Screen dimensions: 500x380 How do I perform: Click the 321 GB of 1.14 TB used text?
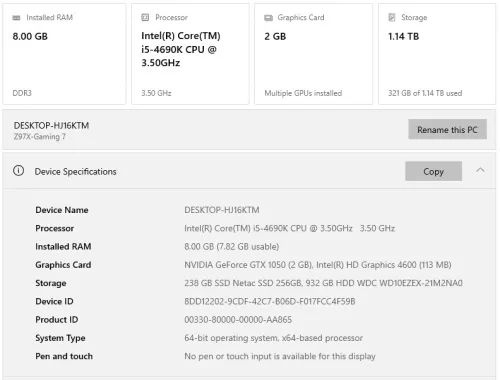(425, 93)
